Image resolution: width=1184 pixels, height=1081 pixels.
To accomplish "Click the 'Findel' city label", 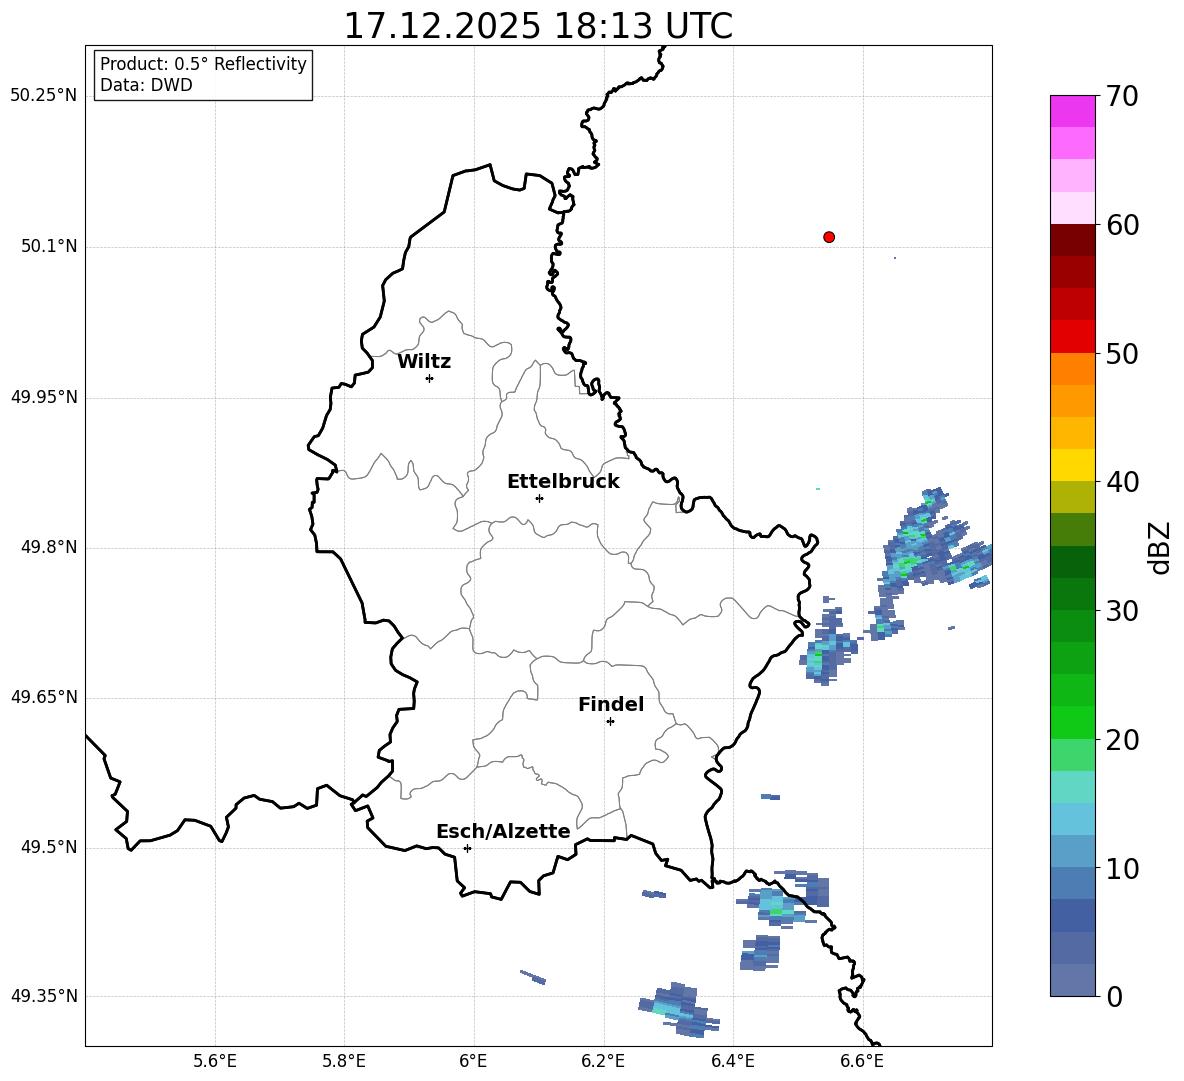I will coord(611,704).
